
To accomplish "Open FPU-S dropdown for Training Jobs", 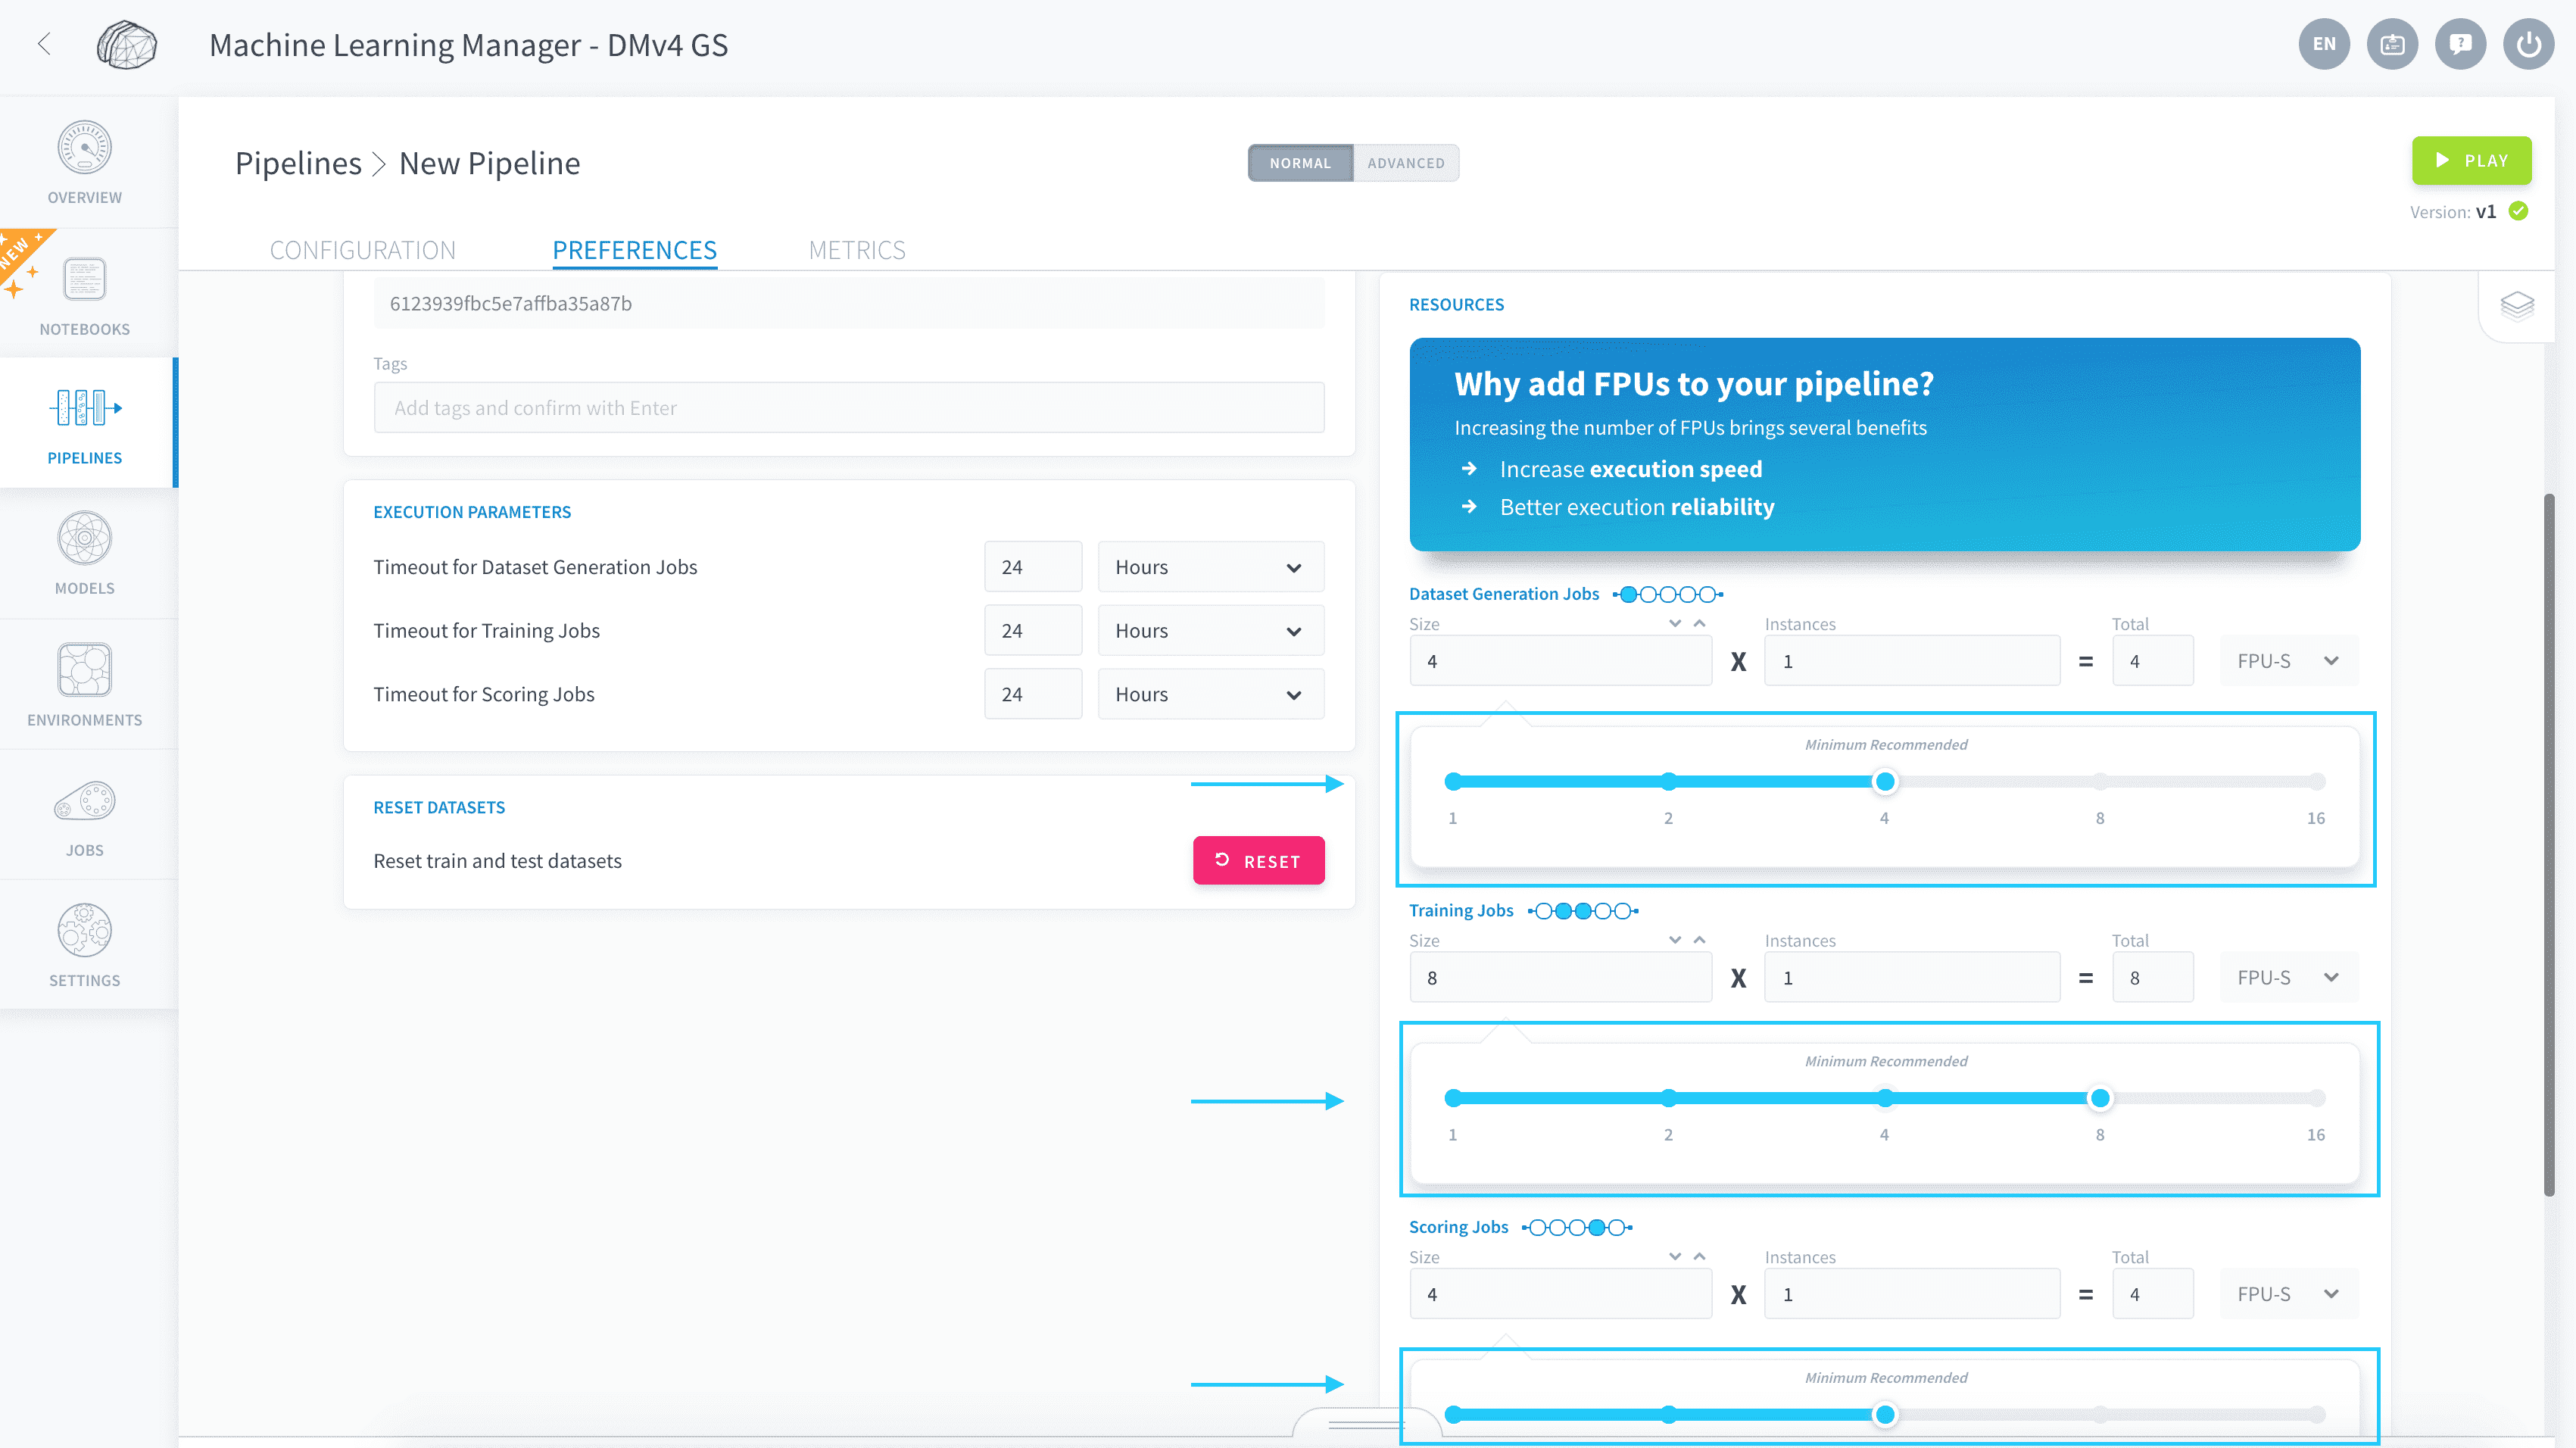I will (2288, 978).
